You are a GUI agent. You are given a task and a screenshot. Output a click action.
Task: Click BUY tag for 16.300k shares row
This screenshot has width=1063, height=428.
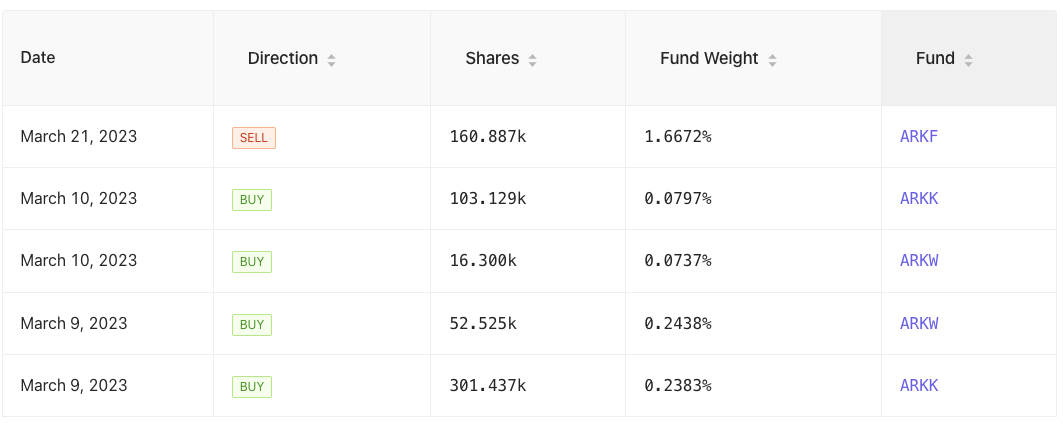252,262
